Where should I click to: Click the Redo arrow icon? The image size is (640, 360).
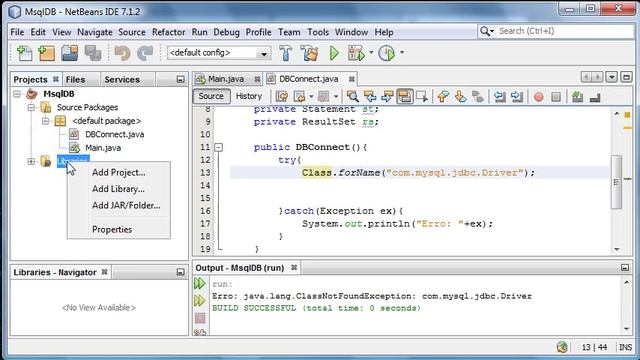pyautogui.click(x=144, y=53)
